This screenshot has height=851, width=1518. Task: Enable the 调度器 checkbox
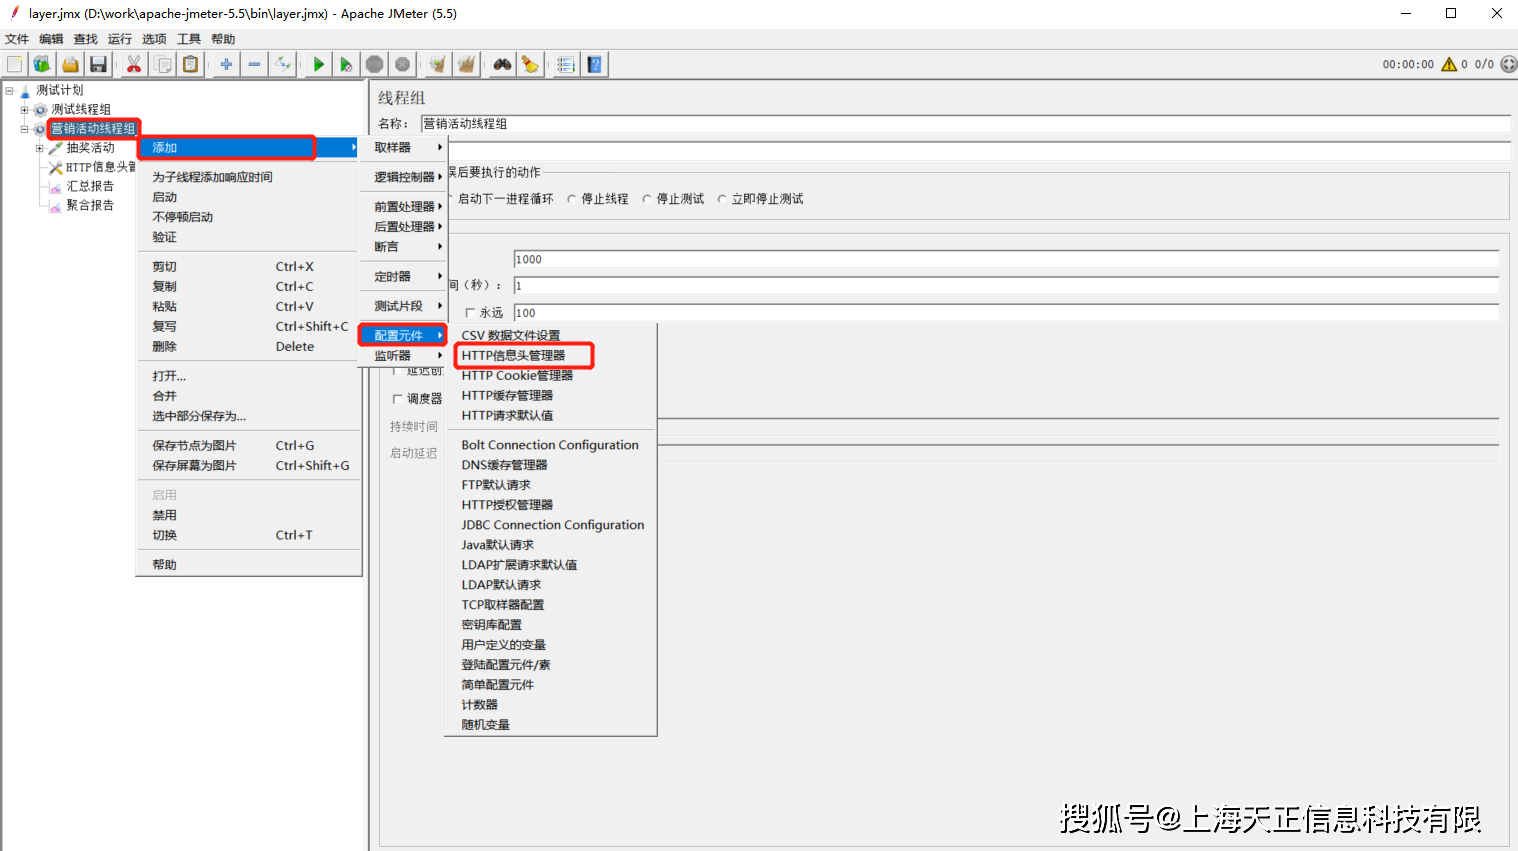pyautogui.click(x=397, y=399)
